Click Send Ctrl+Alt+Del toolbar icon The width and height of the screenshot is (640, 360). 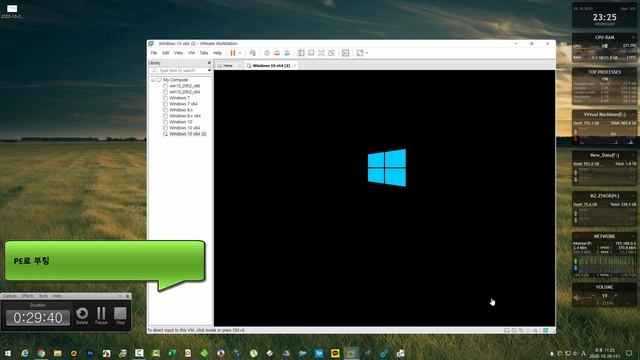tap(253, 53)
